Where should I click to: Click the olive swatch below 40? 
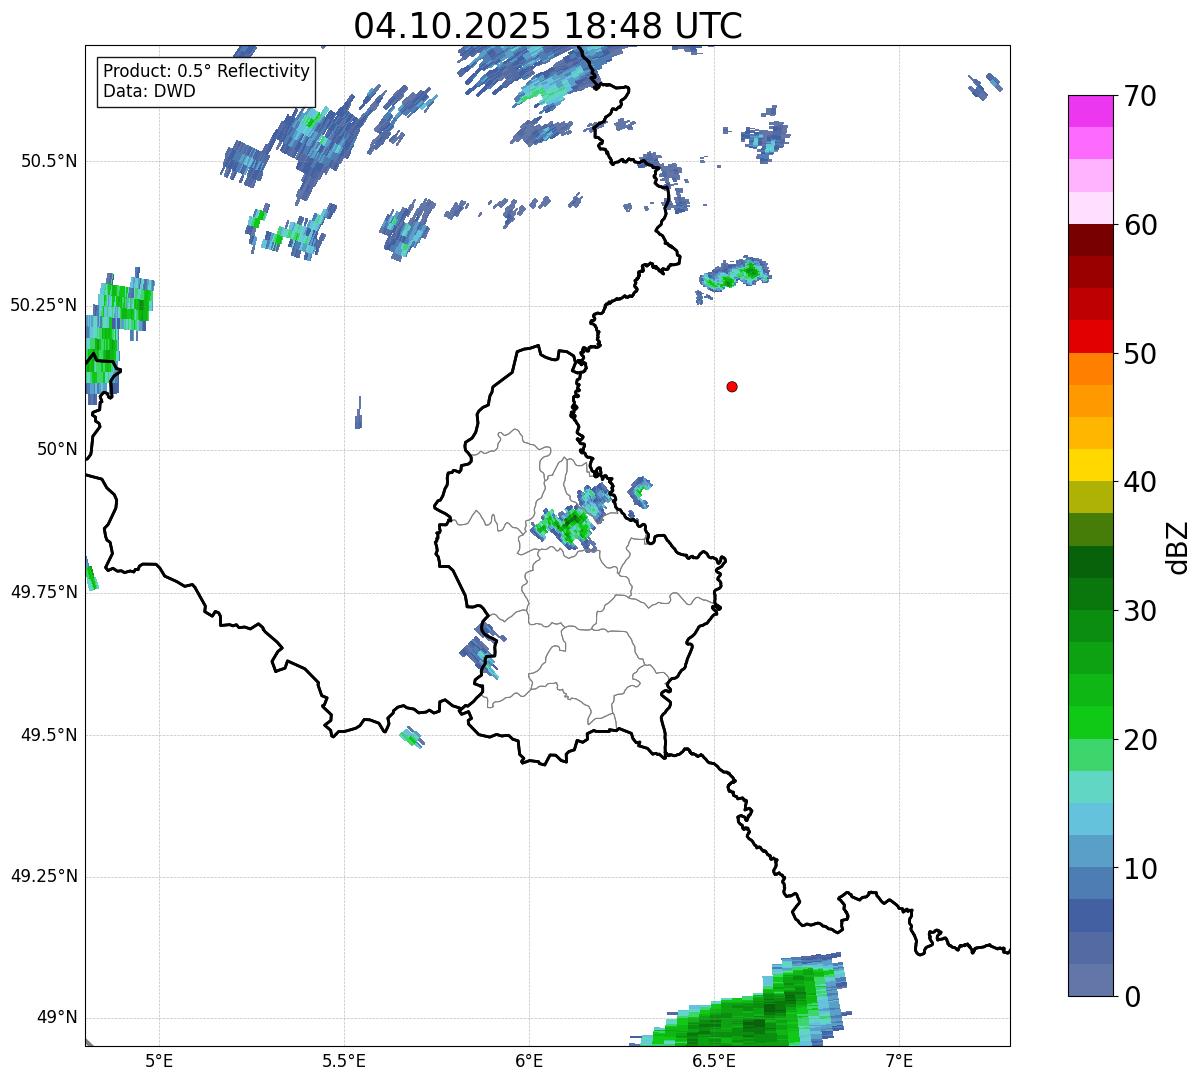[x=1090, y=497]
